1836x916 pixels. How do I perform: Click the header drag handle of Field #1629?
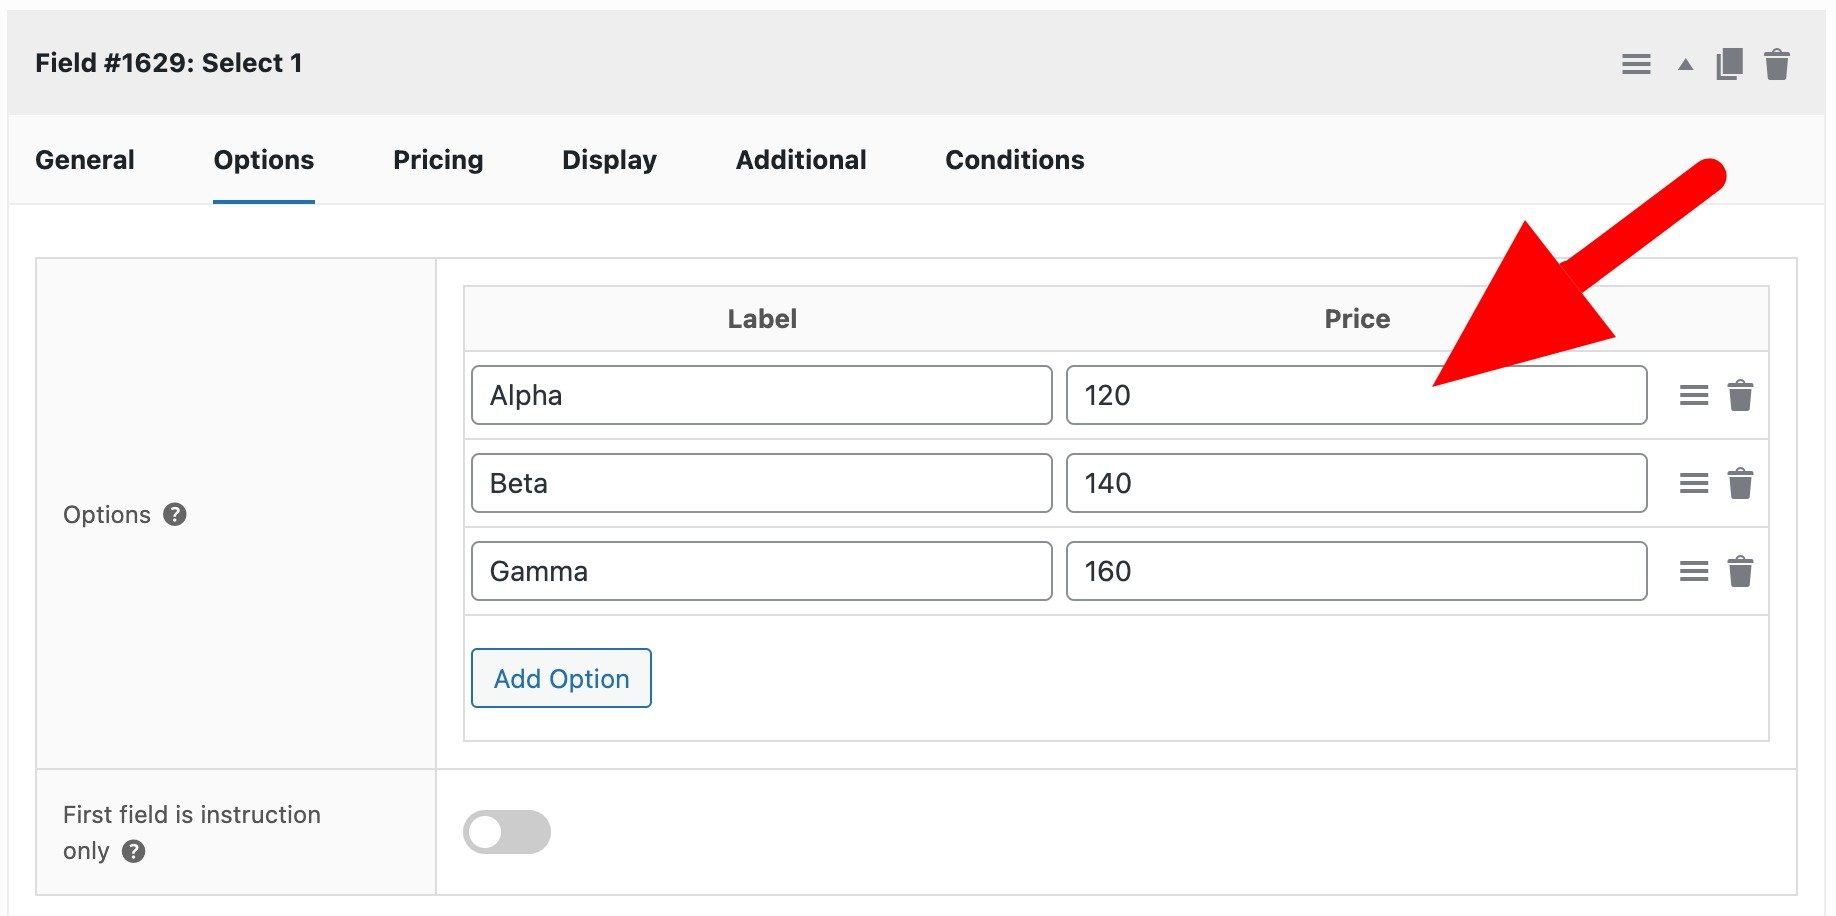coord(1637,63)
